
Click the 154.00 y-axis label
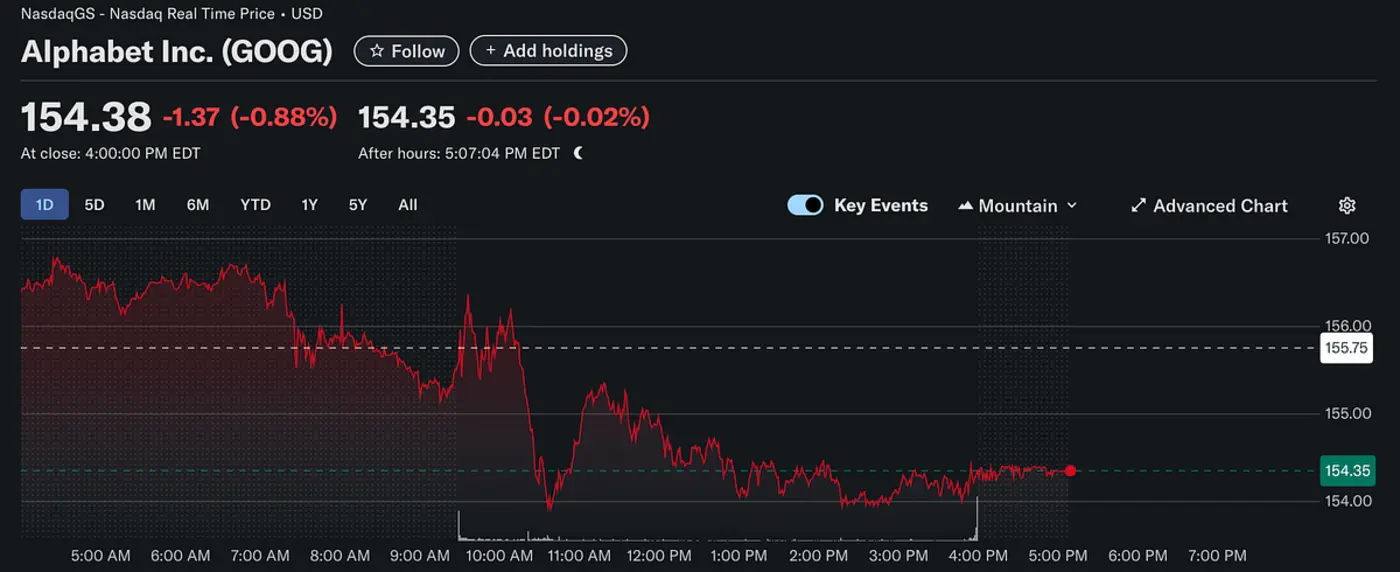click(x=1346, y=501)
